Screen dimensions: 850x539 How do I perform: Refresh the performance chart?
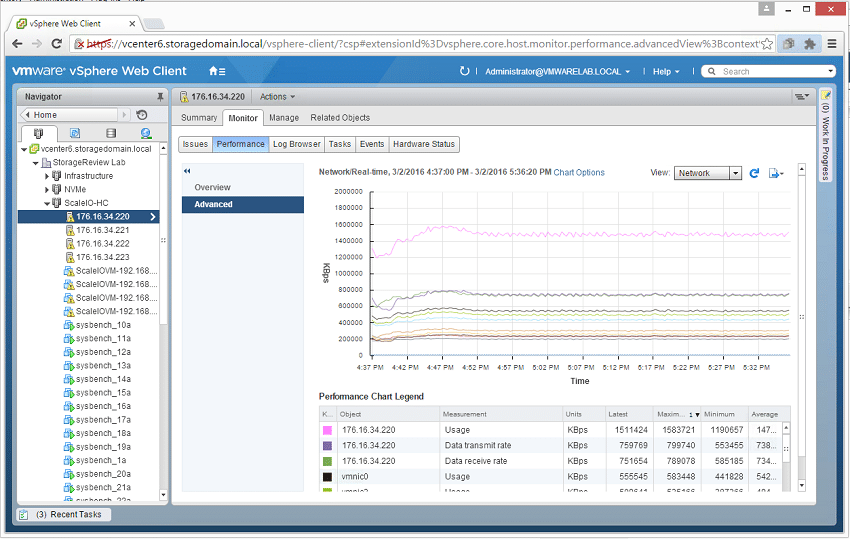(754, 173)
